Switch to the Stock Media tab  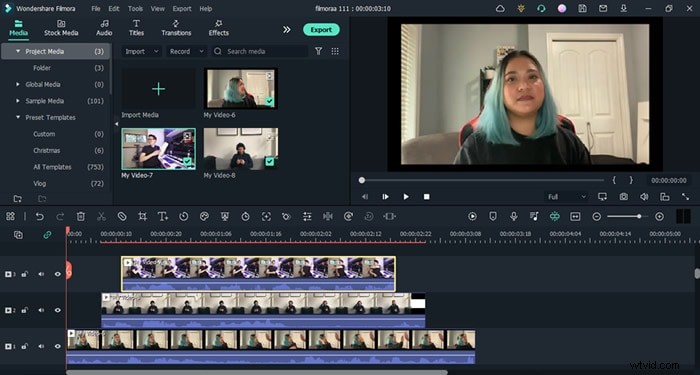(61, 28)
